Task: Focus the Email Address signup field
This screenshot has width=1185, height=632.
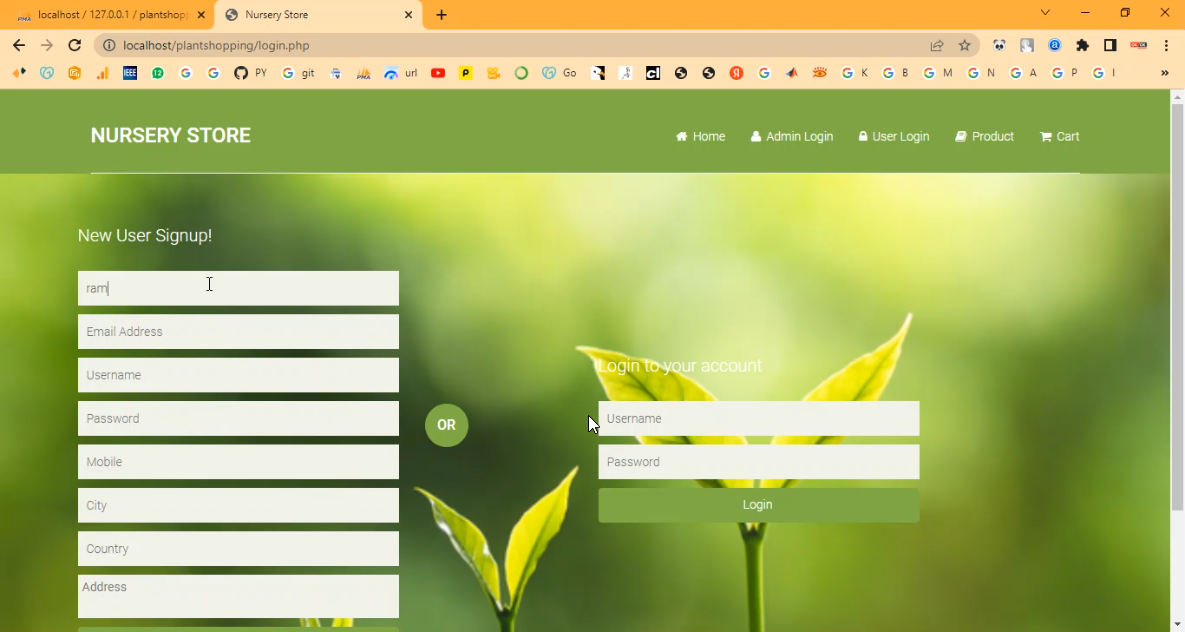Action: click(x=238, y=332)
